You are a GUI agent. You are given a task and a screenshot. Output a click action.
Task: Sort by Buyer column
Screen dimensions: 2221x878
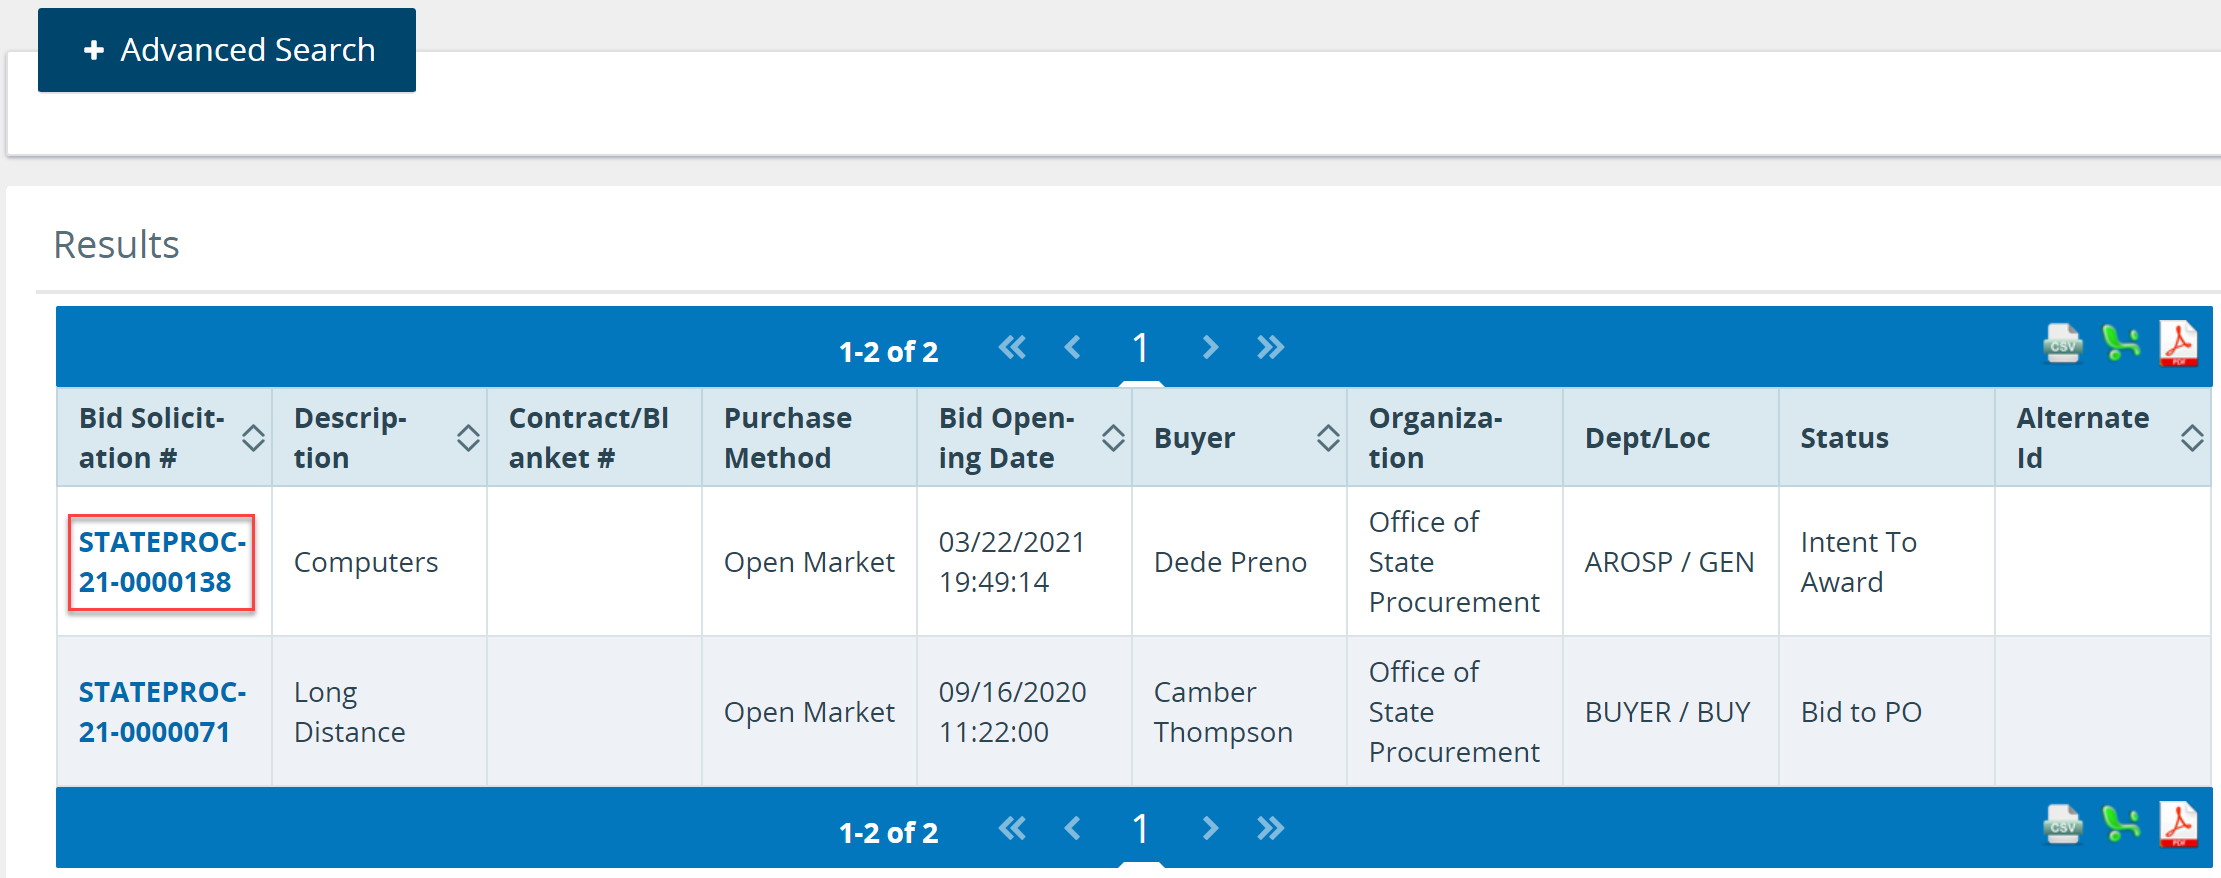click(1328, 438)
